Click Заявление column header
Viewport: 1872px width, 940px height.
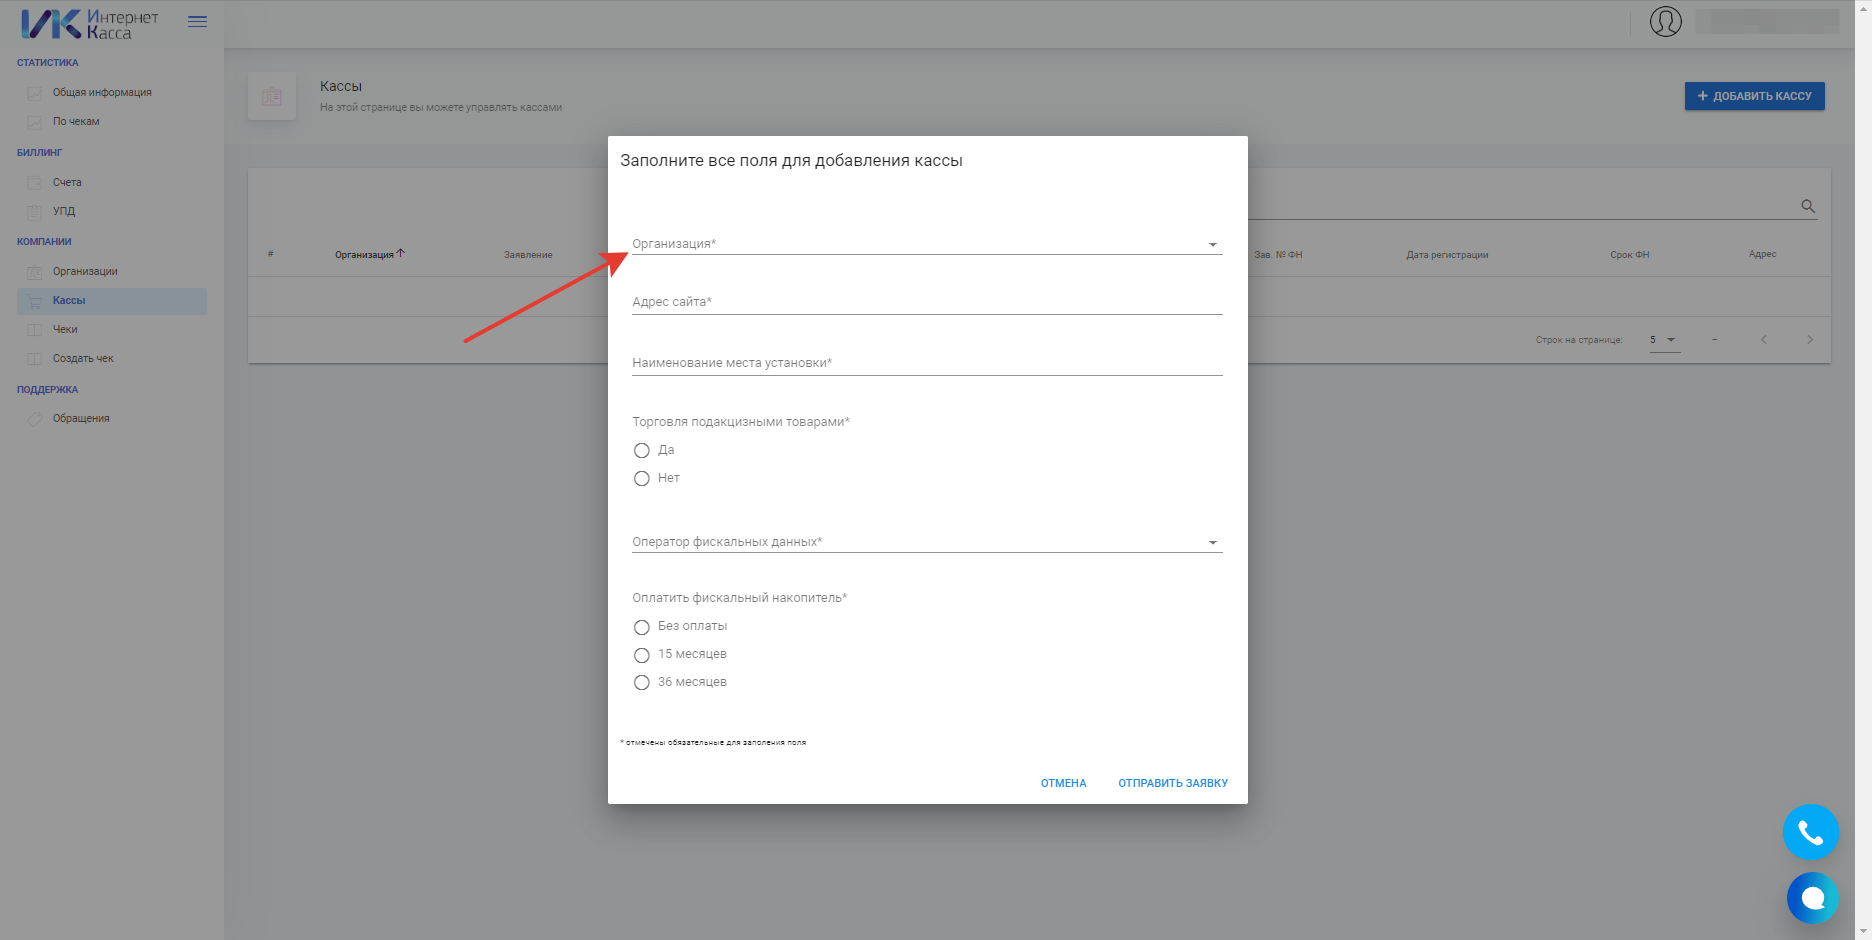click(528, 255)
